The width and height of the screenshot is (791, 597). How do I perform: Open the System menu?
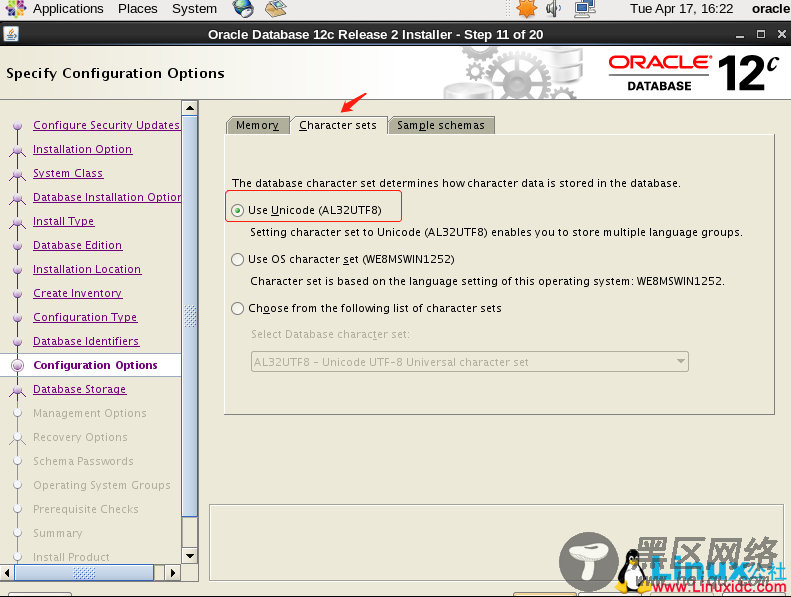pos(194,9)
